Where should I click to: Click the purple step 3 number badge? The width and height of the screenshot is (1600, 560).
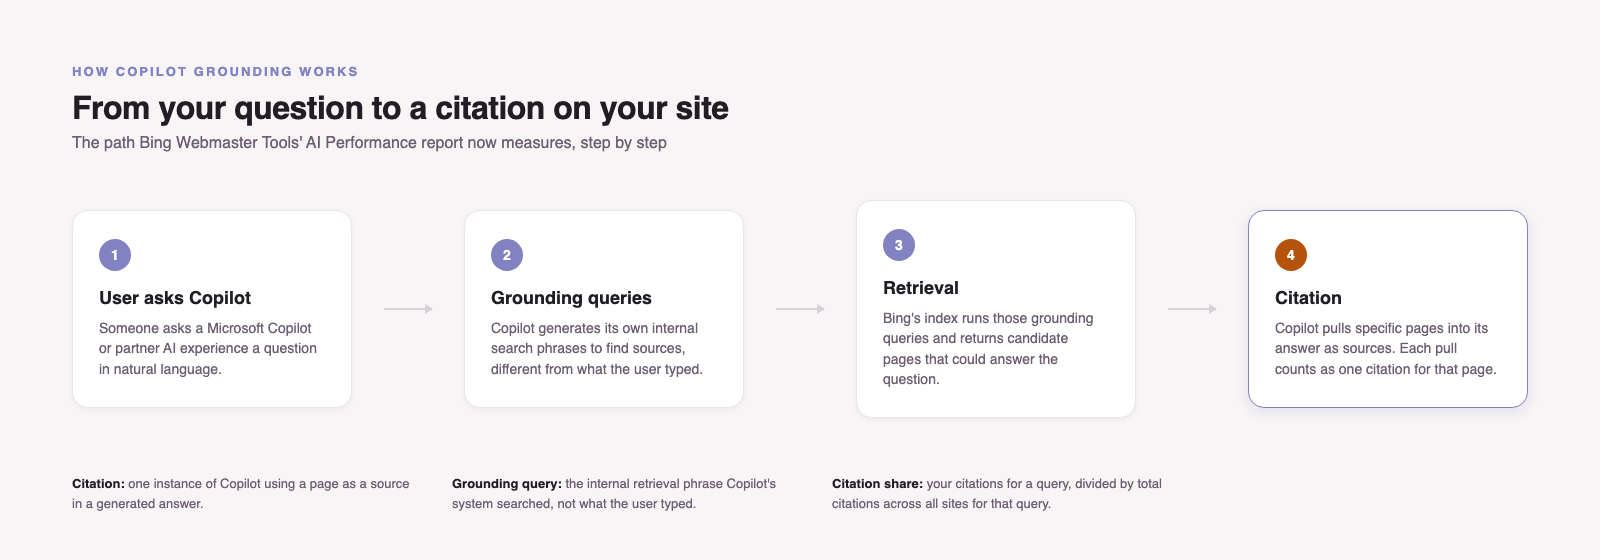point(899,245)
